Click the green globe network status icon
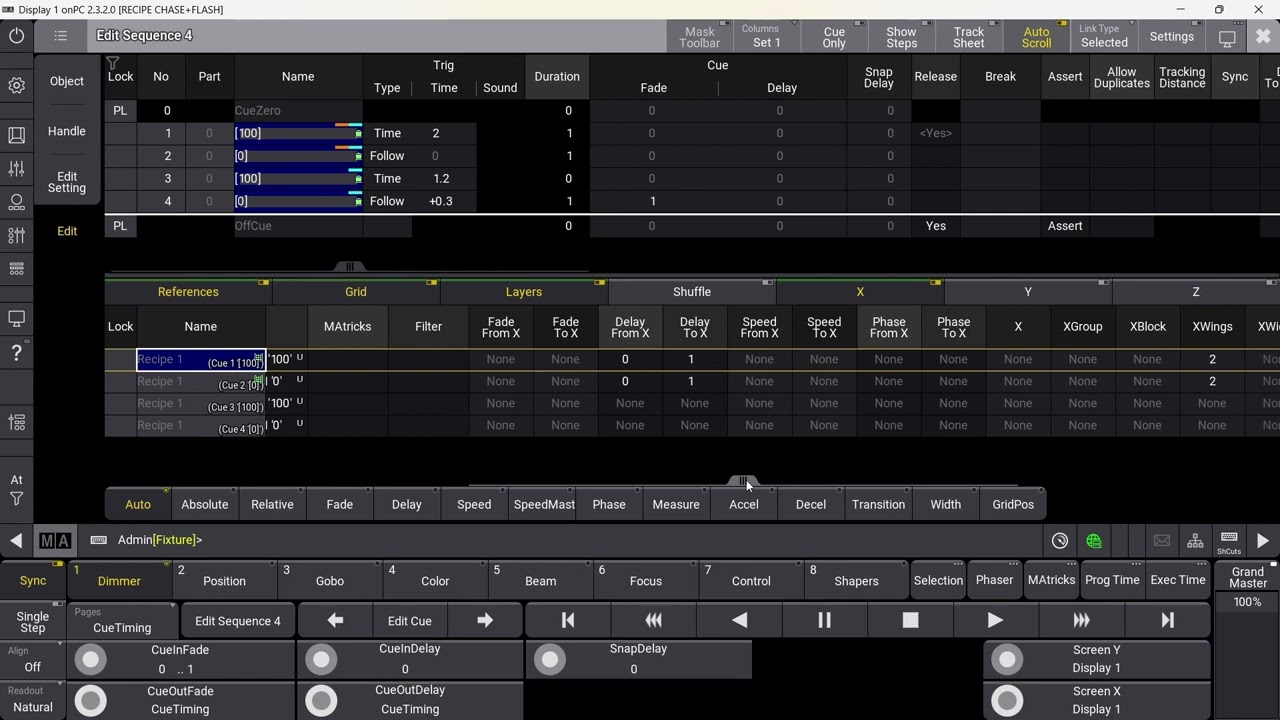This screenshot has height=720, width=1280. 1094,541
